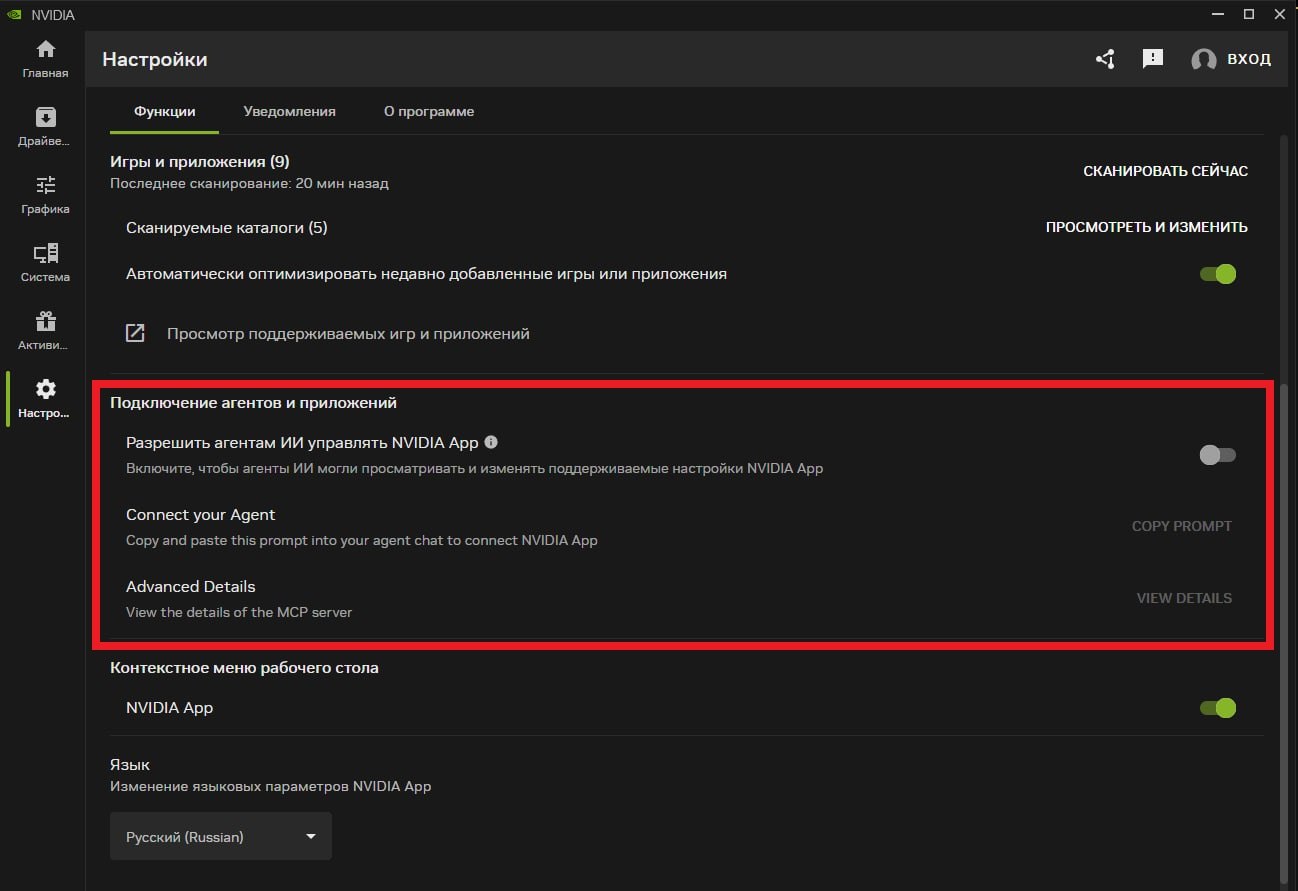This screenshot has width=1298, height=891.
Task: Open the feedback speech-bubble icon
Action: click(1153, 59)
